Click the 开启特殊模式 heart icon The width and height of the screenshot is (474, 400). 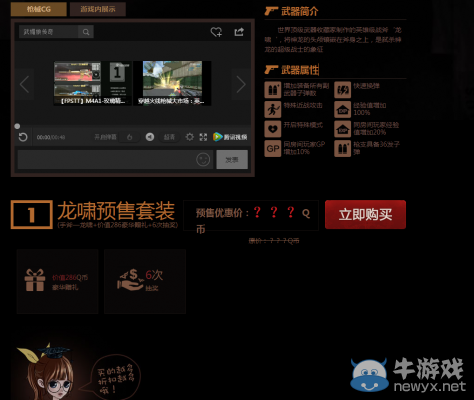(273, 129)
